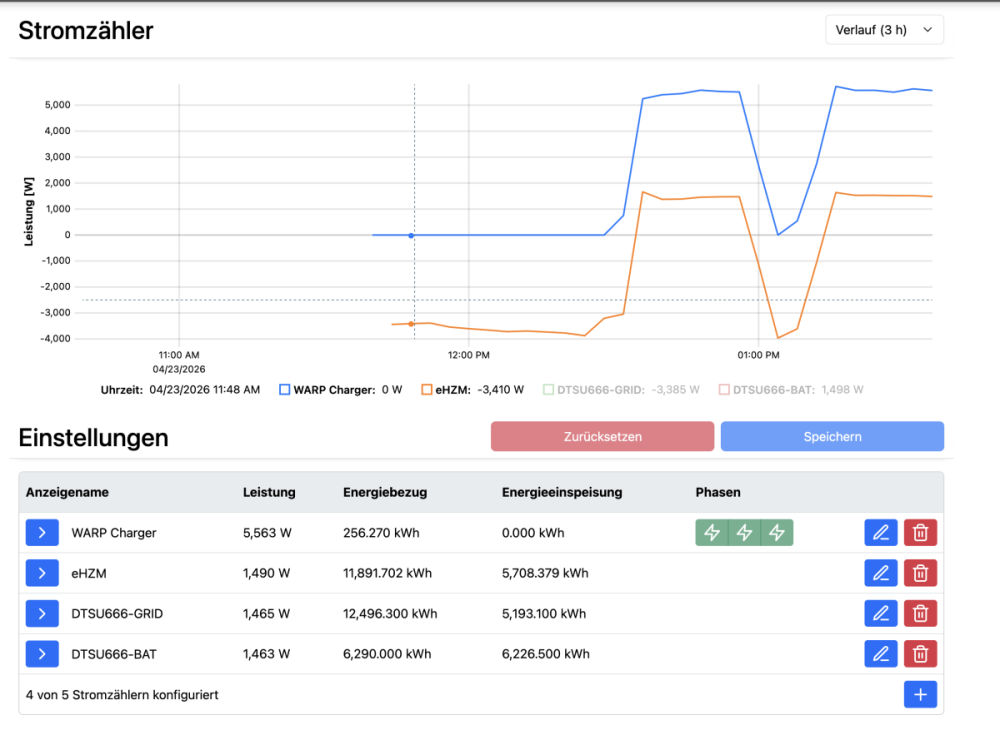
Task: Remove the eHZM meter with trash icon
Action: (x=920, y=573)
